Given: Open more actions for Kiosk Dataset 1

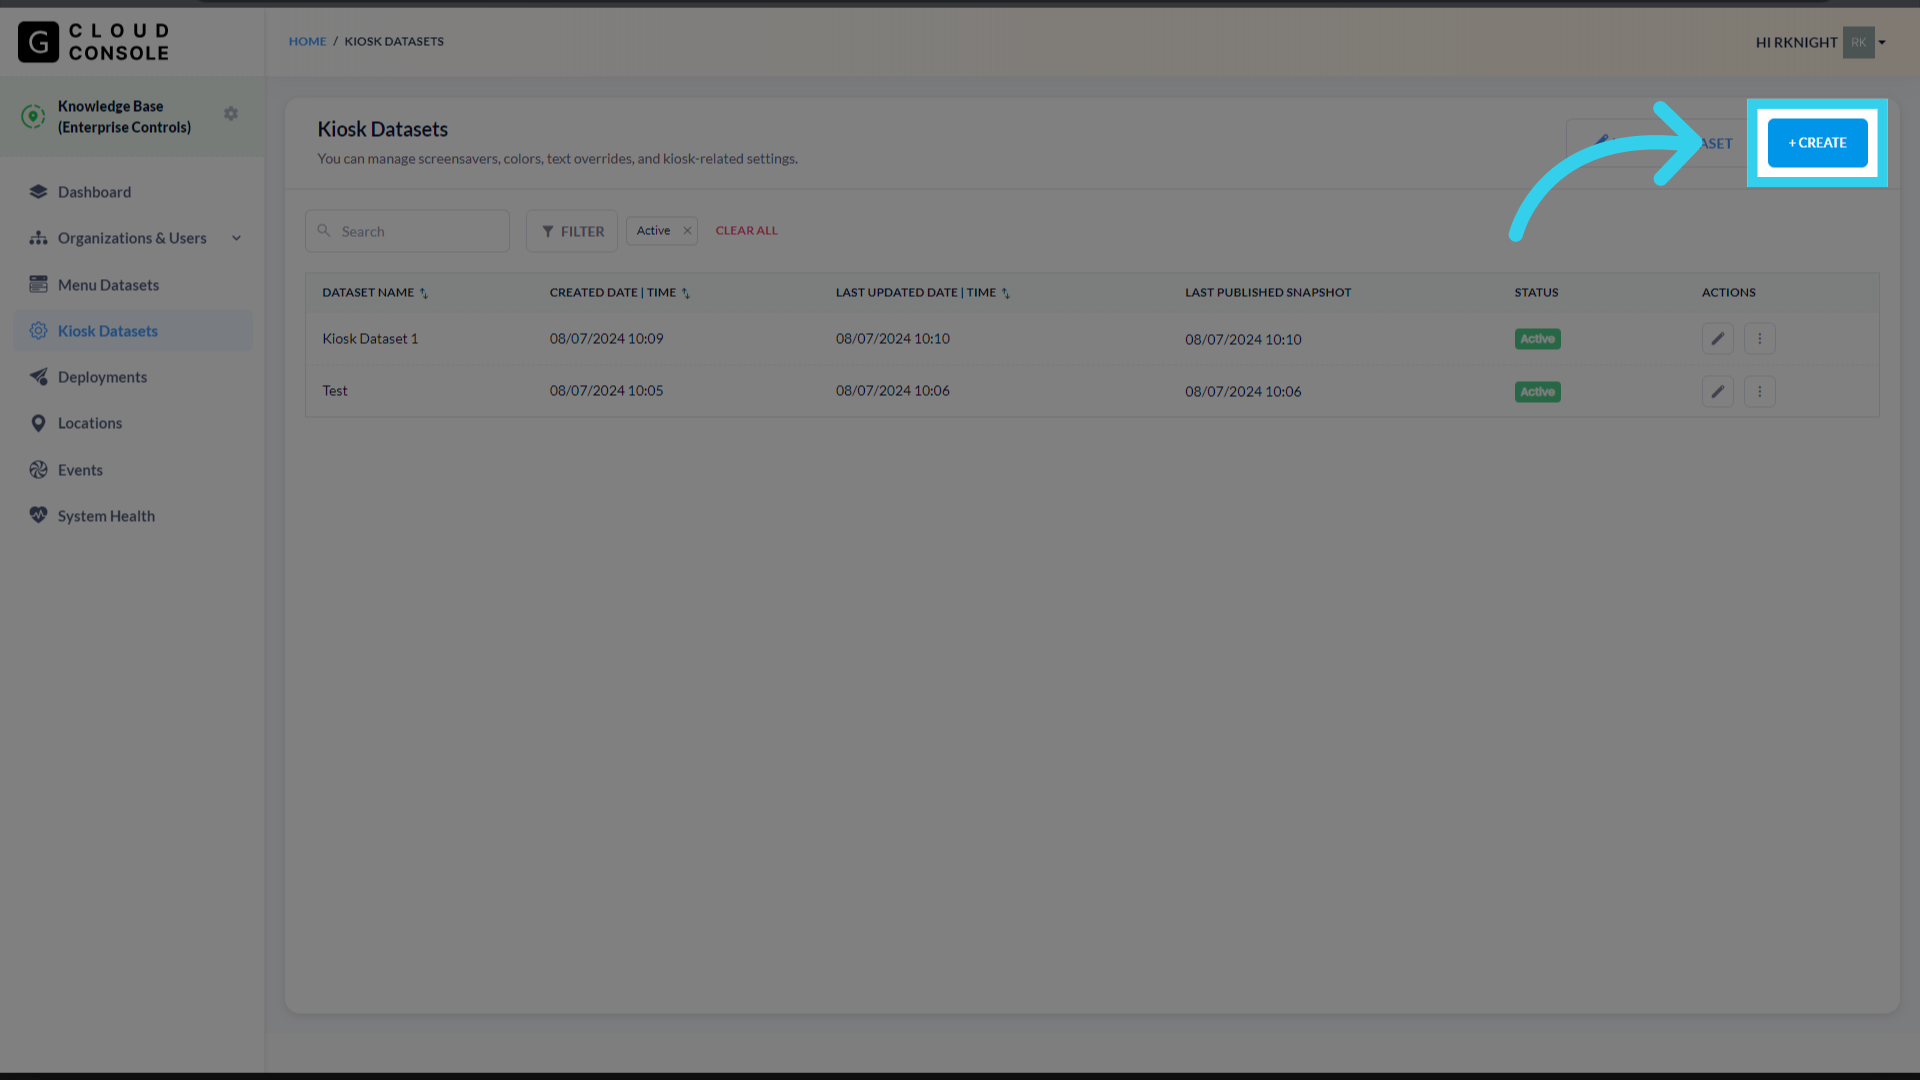Looking at the screenshot, I should [x=1759, y=339].
